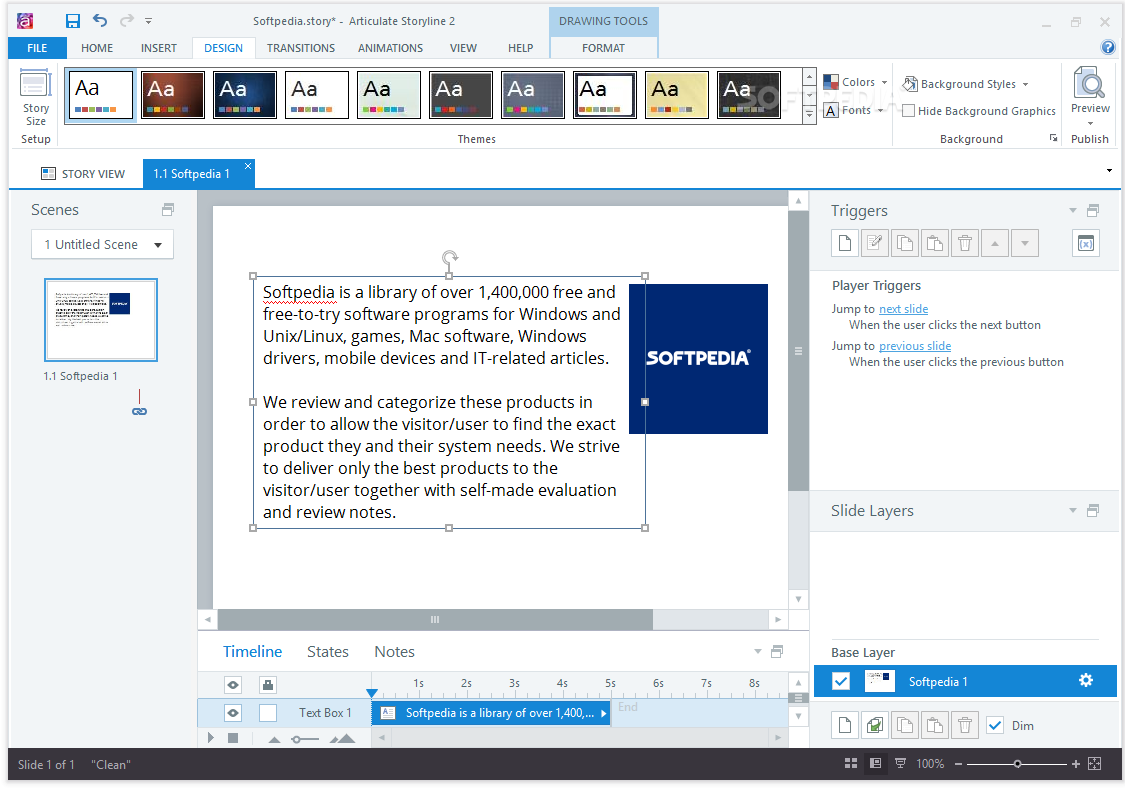Copy the slide layer

coord(905,726)
